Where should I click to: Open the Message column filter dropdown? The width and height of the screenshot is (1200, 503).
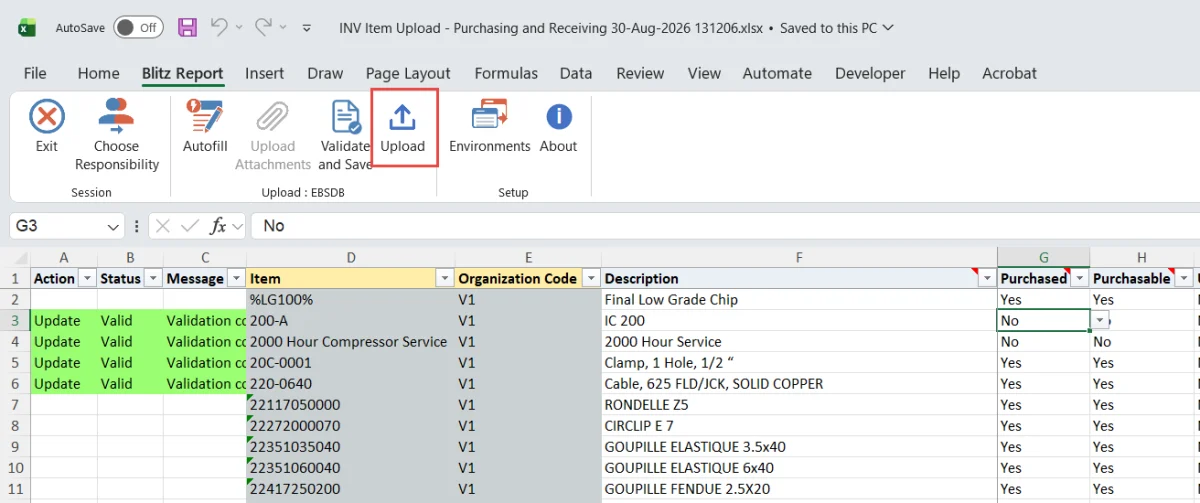tap(236, 278)
